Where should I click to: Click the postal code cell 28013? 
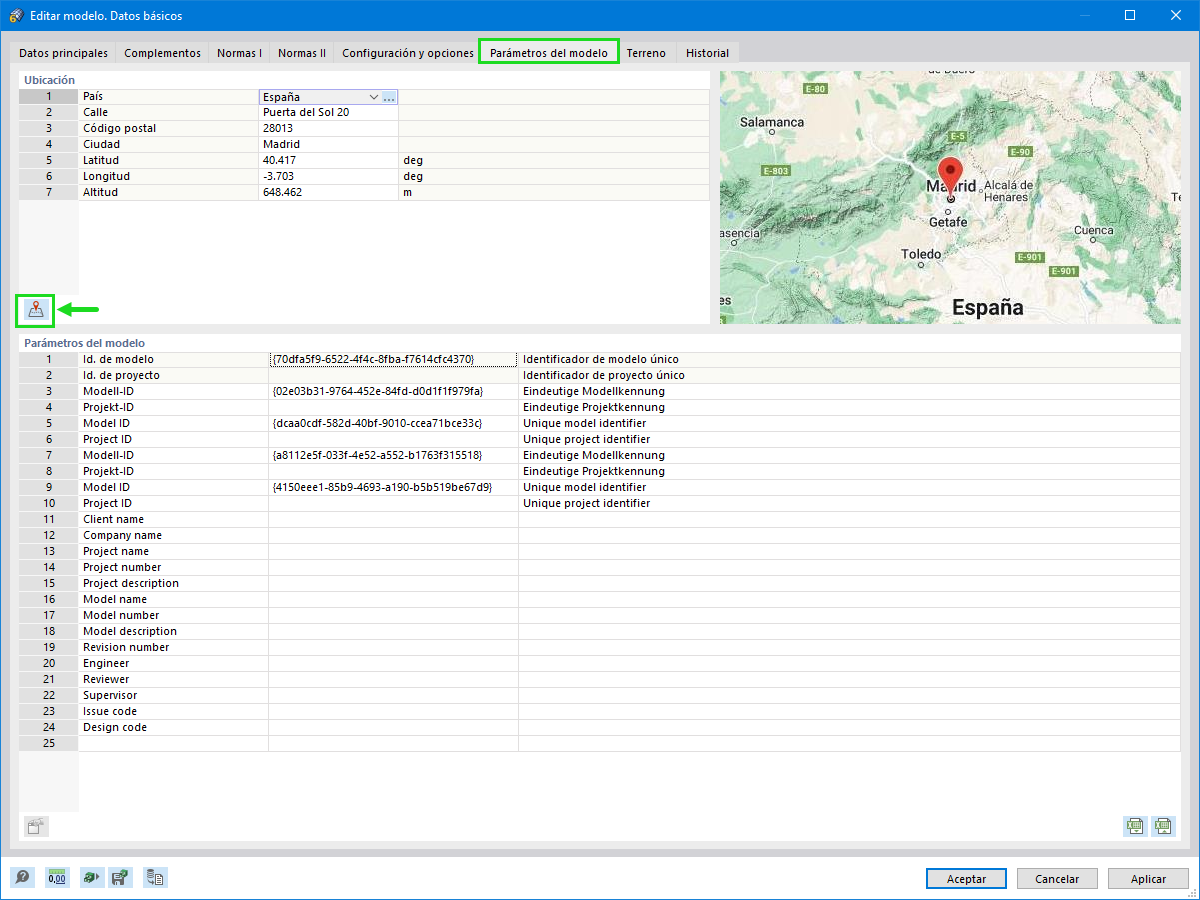point(328,128)
